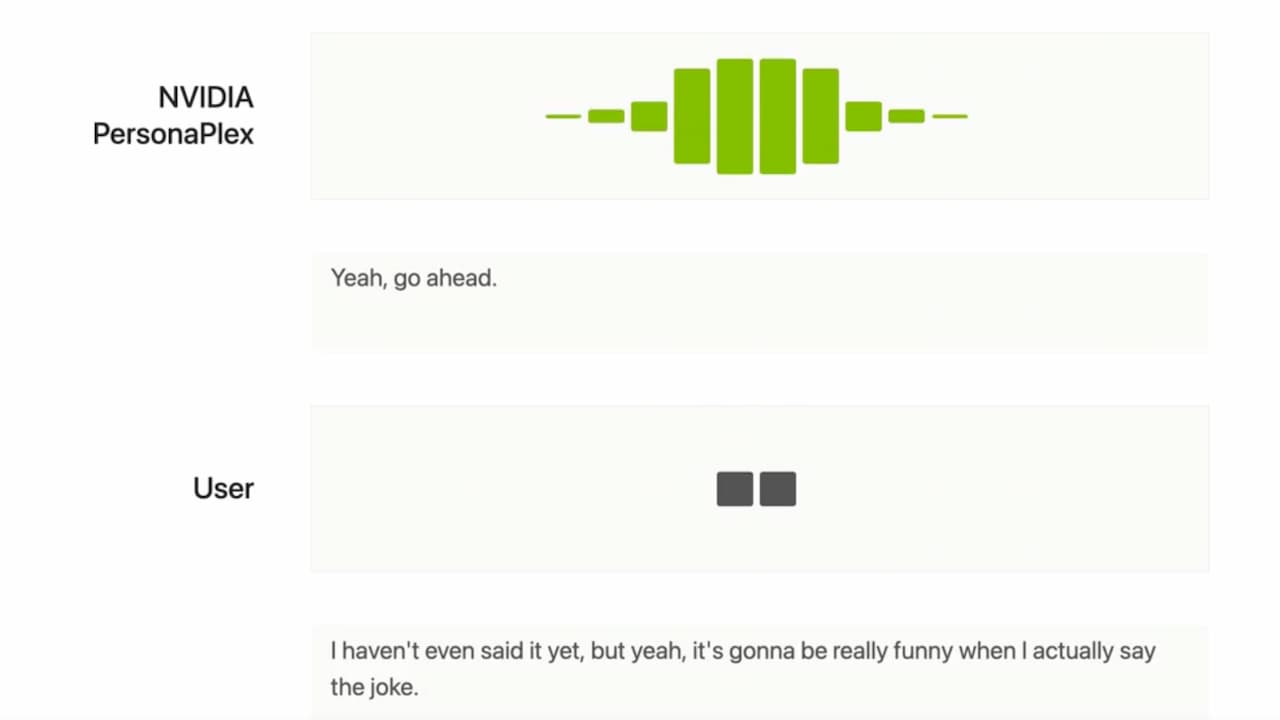The image size is (1280, 720).
Task: Click the left of the two tallest green bars
Action: (735, 116)
